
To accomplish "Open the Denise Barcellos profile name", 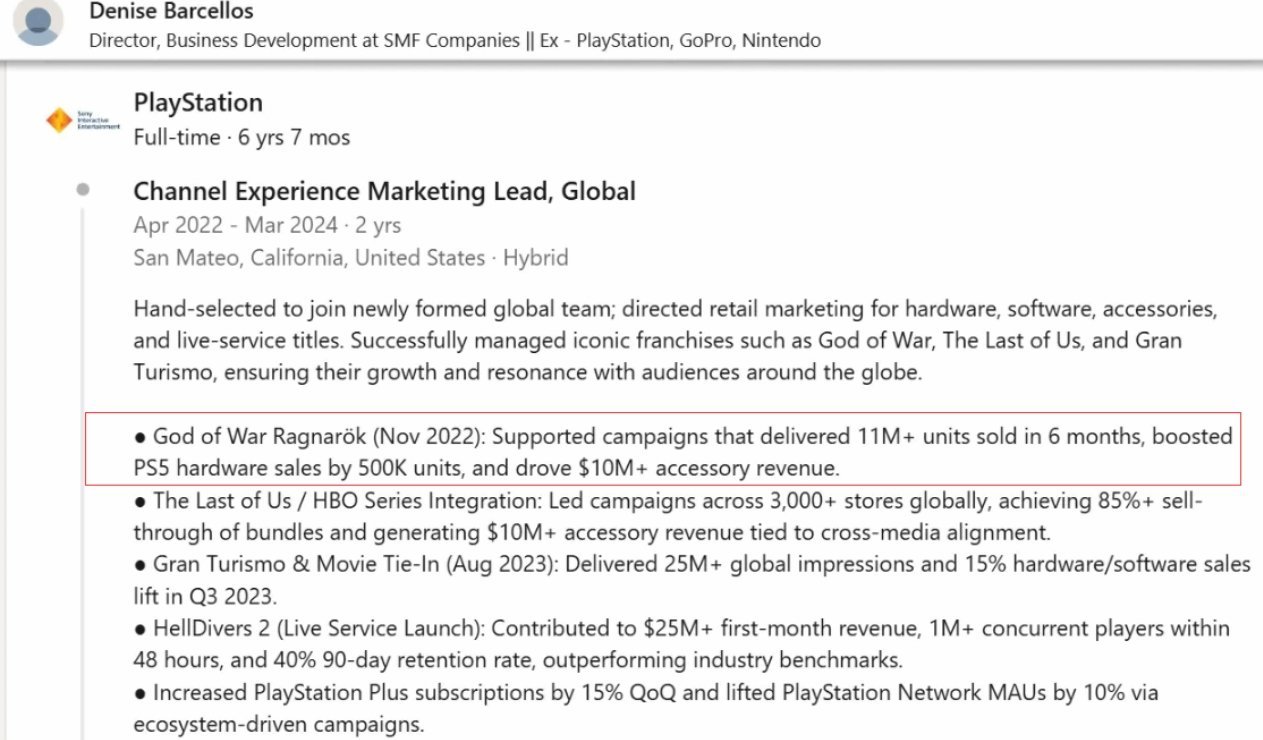I will [x=171, y=12].
